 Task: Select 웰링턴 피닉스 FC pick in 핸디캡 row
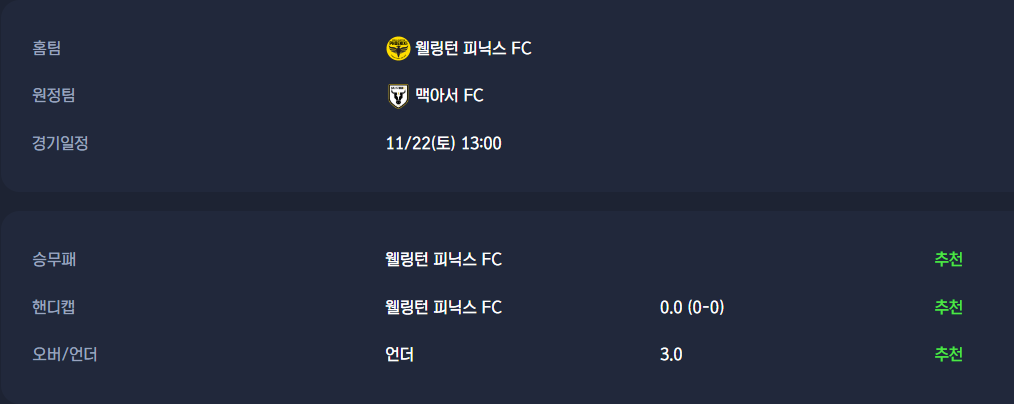tap(443, 307)
